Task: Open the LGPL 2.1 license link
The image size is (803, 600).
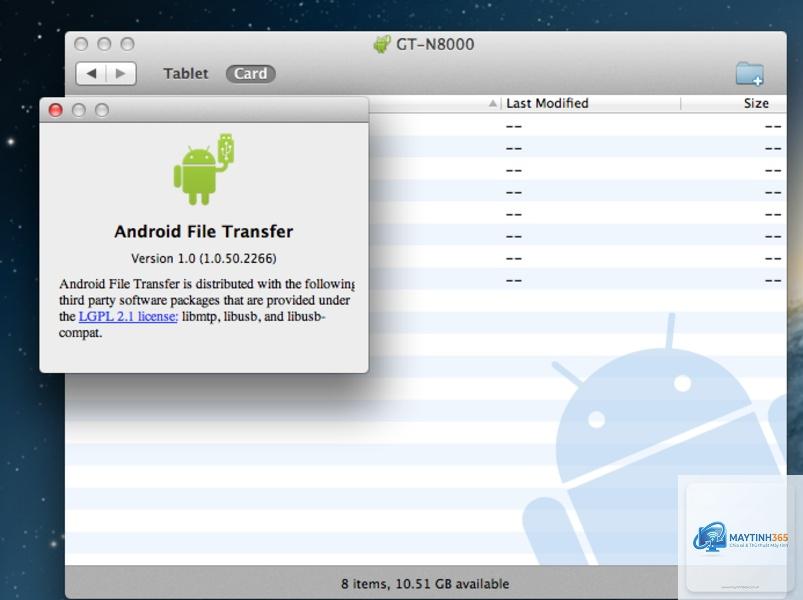Action: coord(128,316)
